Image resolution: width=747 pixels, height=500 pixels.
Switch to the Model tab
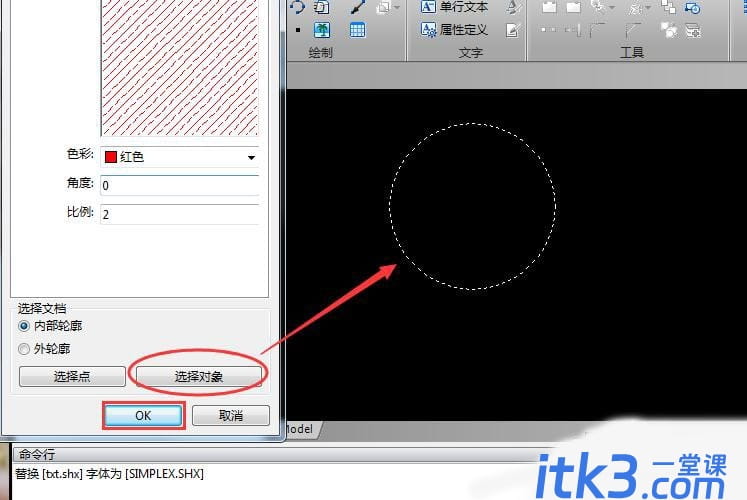pos(301,429)
